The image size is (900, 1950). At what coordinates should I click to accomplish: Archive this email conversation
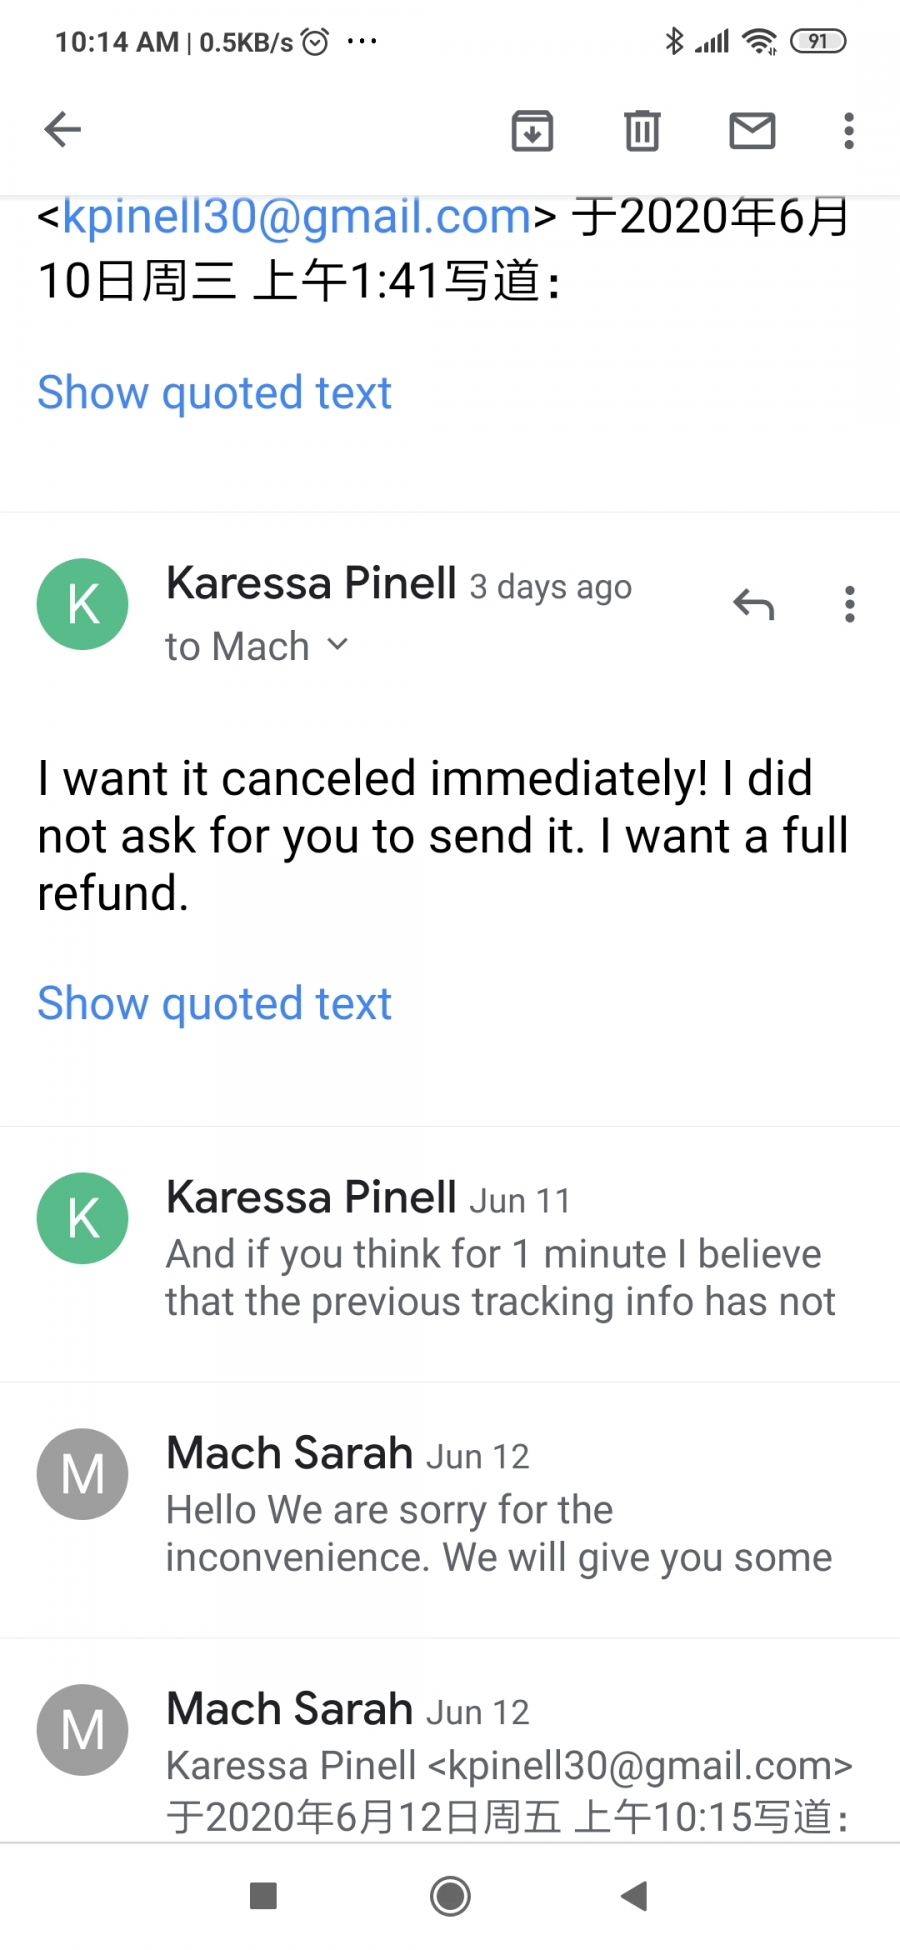click(x=532, y=131)
